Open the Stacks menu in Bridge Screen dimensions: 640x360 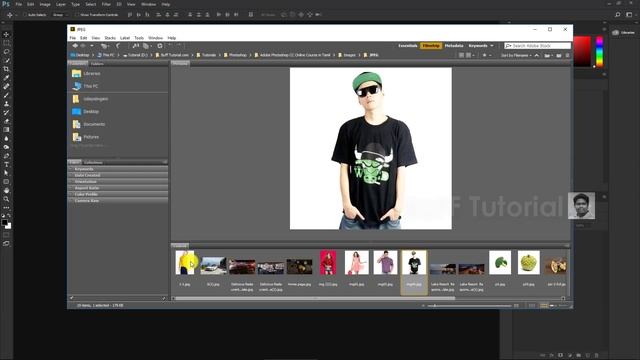[110, 38]
